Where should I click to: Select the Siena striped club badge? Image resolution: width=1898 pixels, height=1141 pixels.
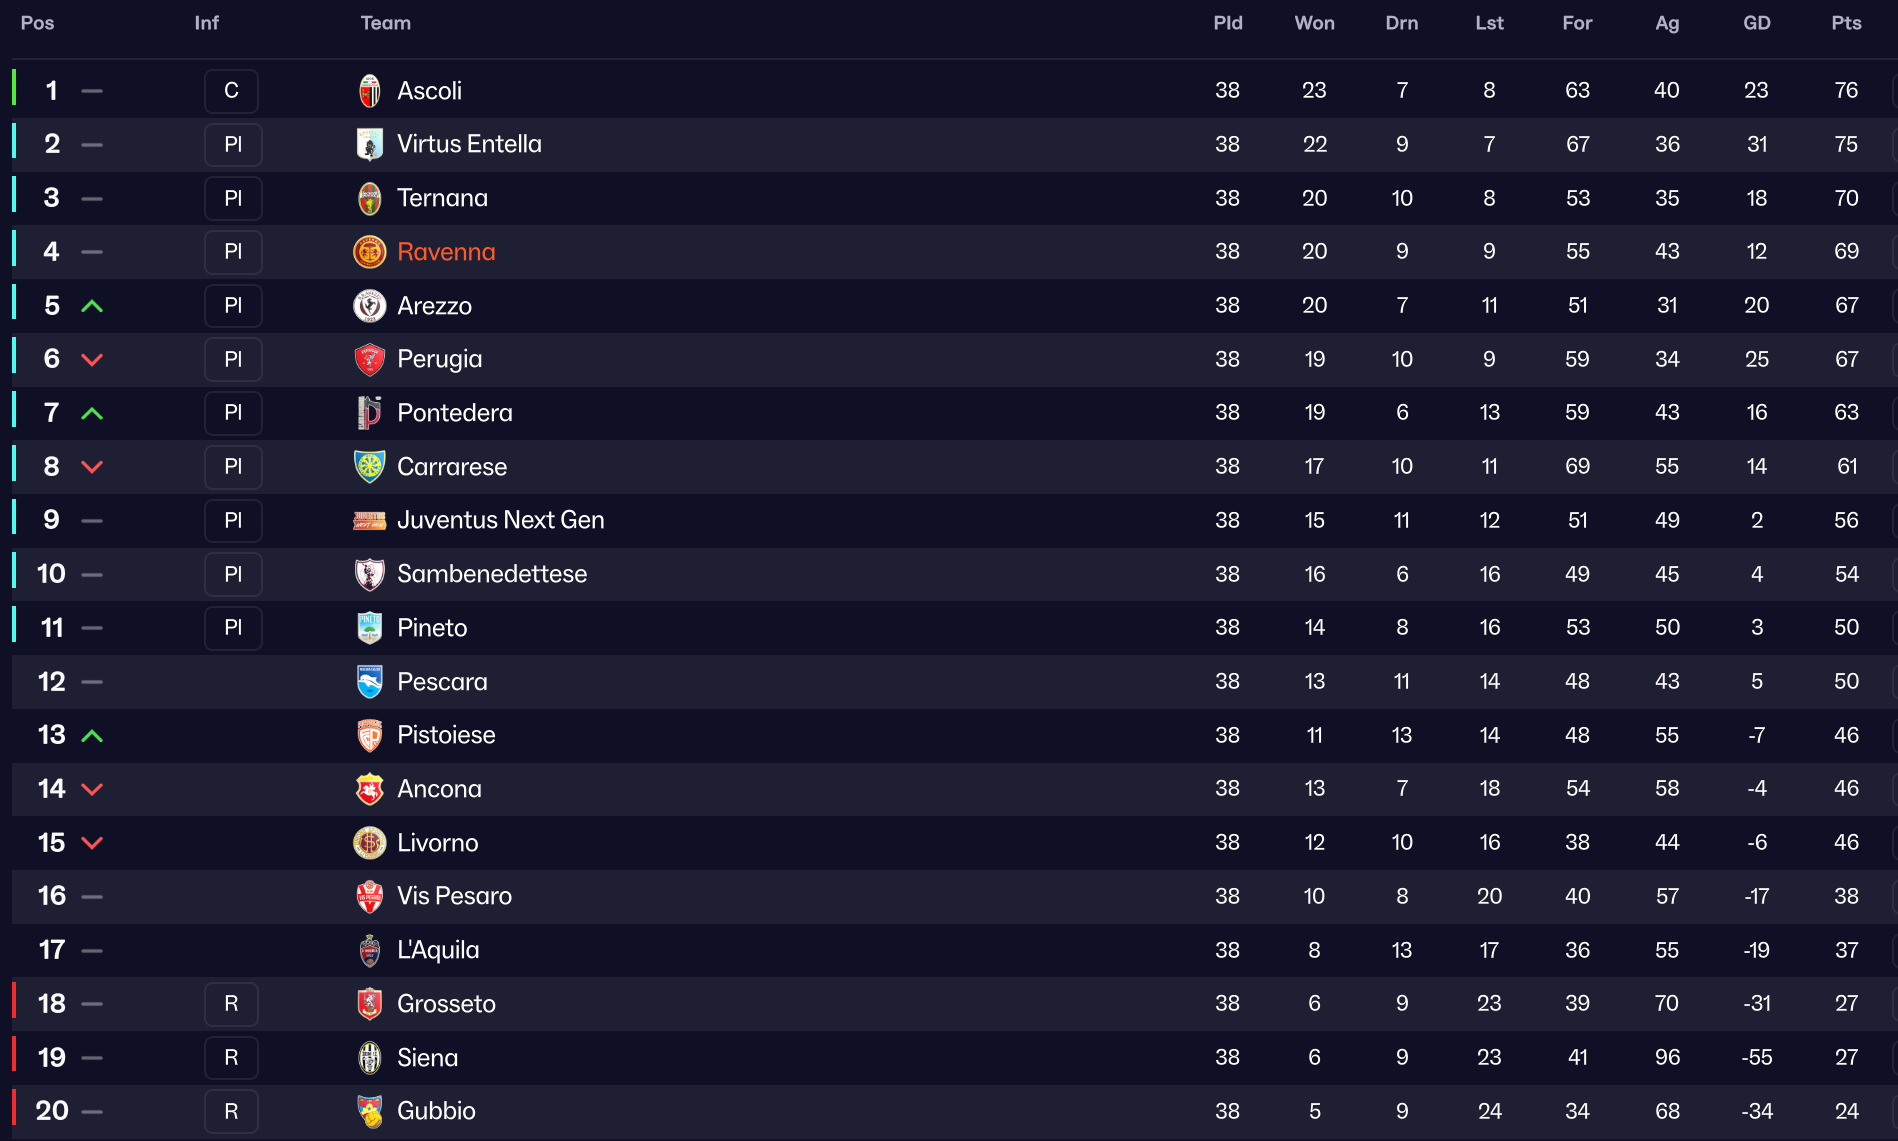click(370, 1058)
